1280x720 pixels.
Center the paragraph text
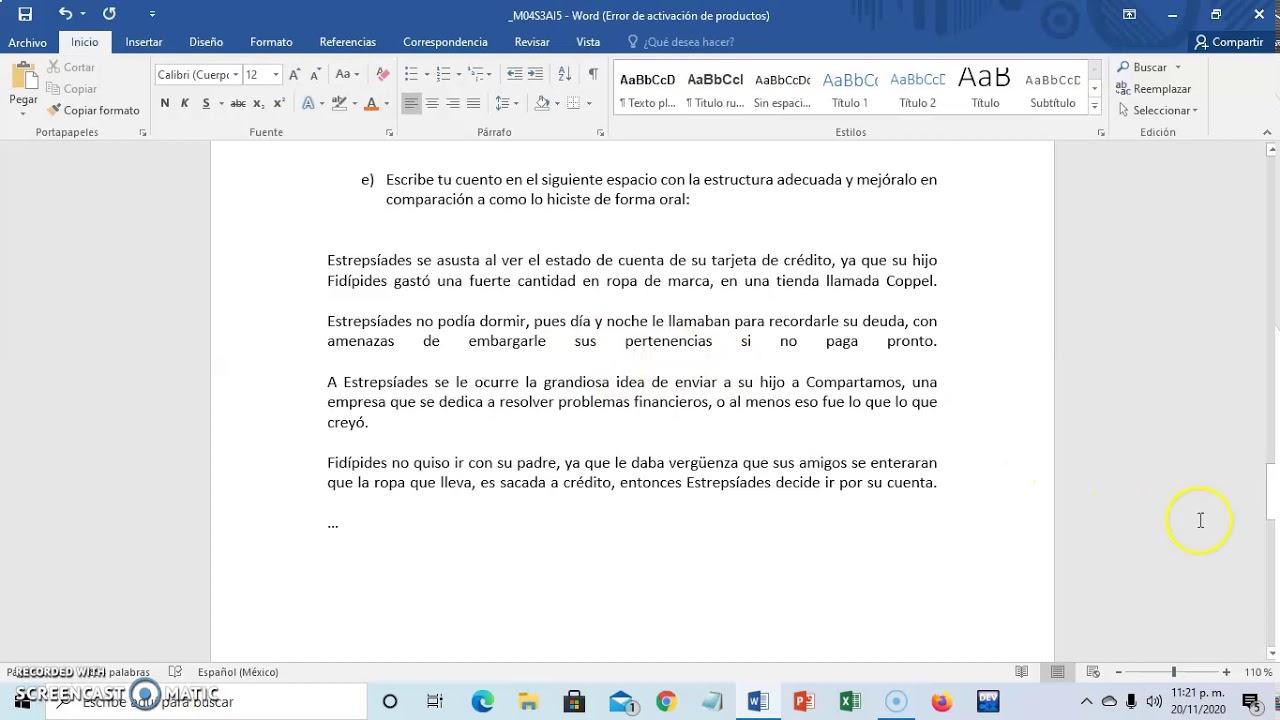(x=432, y=103)
